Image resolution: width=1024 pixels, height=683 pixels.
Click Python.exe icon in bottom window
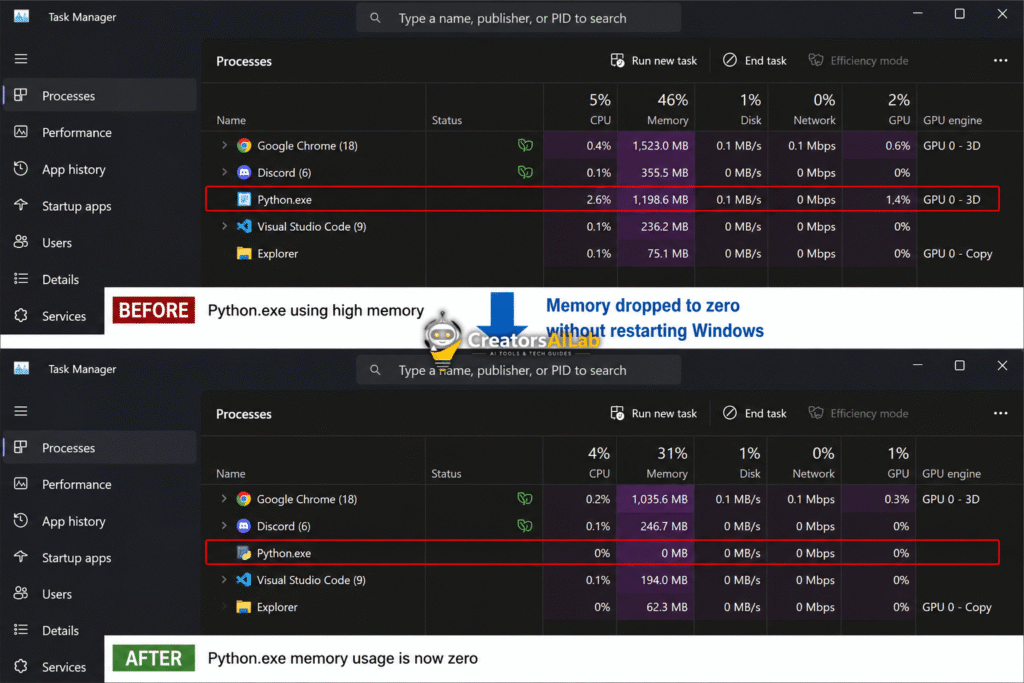click(x=244, y=553)
